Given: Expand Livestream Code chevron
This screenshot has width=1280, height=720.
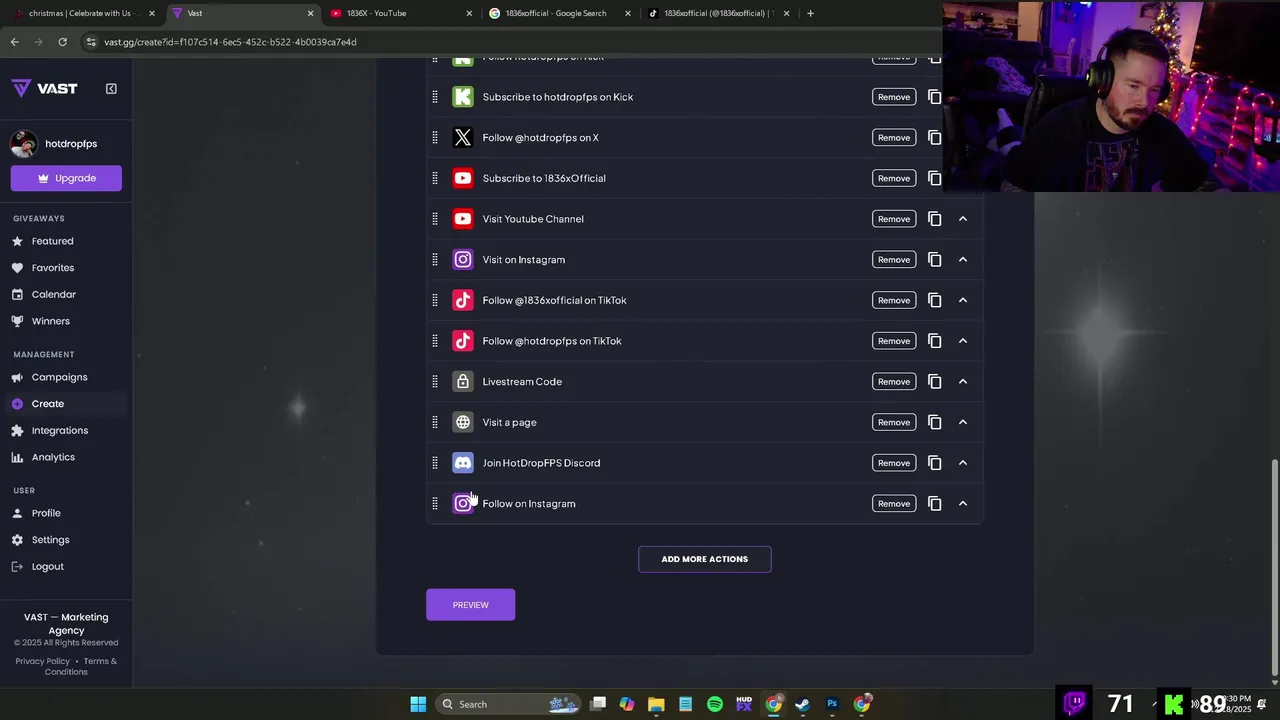Looking at the screenshot, I should tap(963, 382).
